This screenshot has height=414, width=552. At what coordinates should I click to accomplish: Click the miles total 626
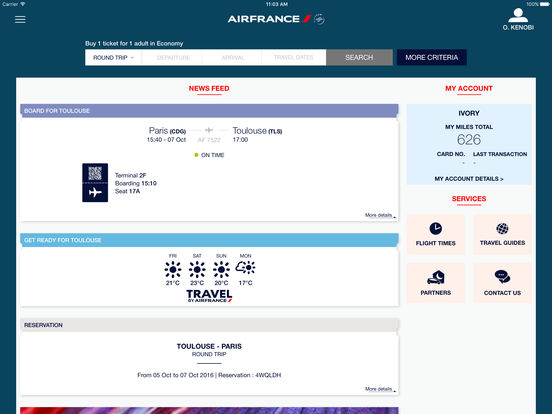(469, 140)
